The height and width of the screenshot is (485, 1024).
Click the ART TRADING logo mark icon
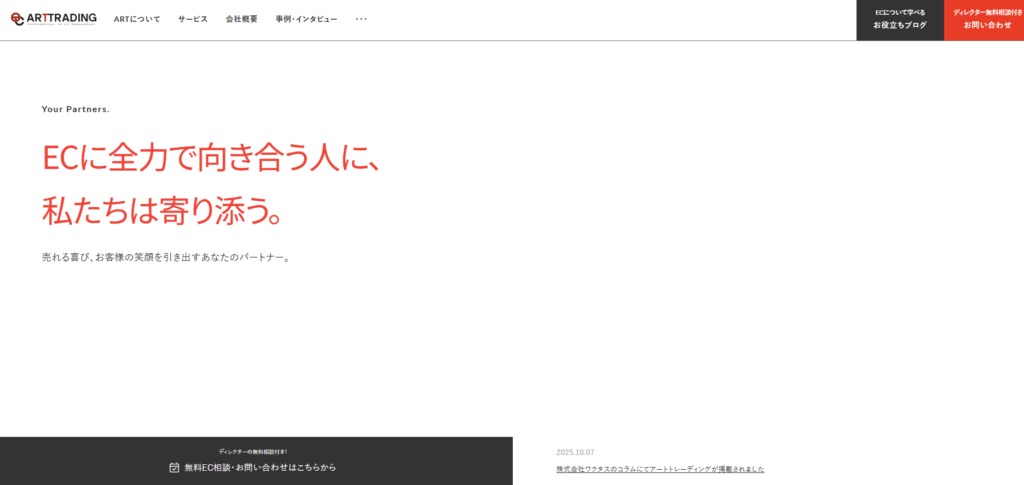(18, 19)
